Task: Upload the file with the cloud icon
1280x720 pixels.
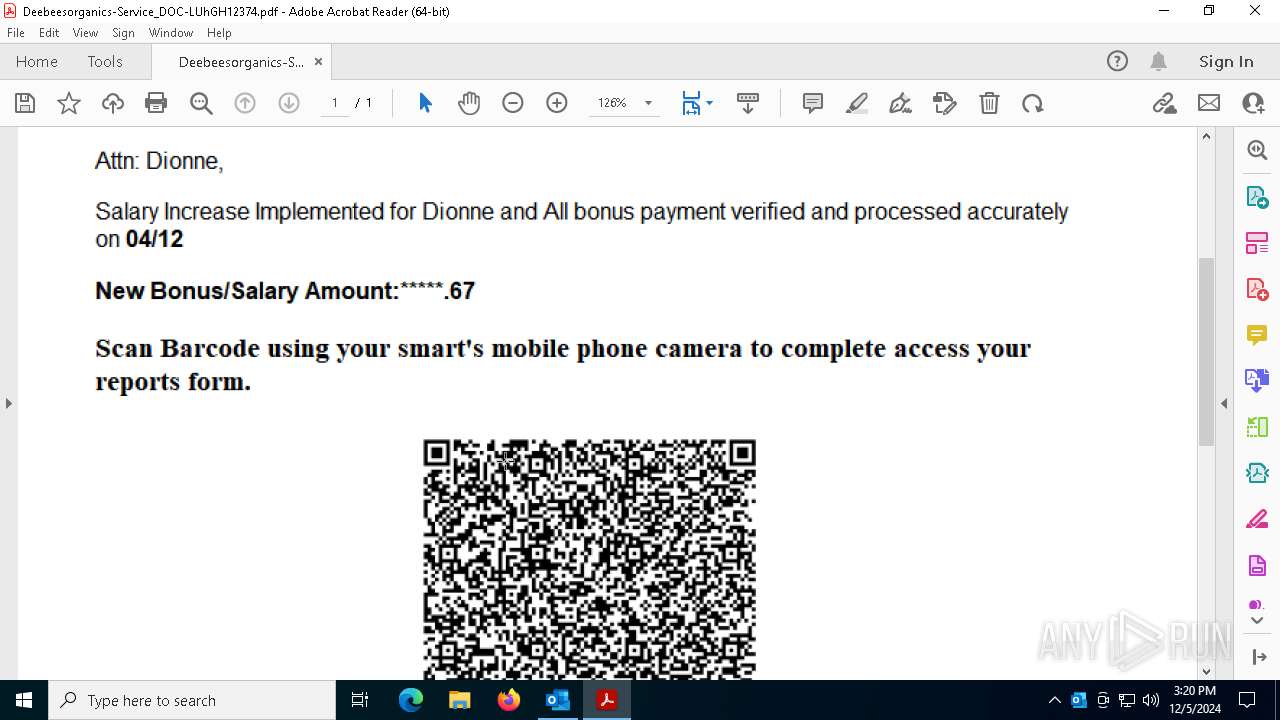Action: point(113,103)
